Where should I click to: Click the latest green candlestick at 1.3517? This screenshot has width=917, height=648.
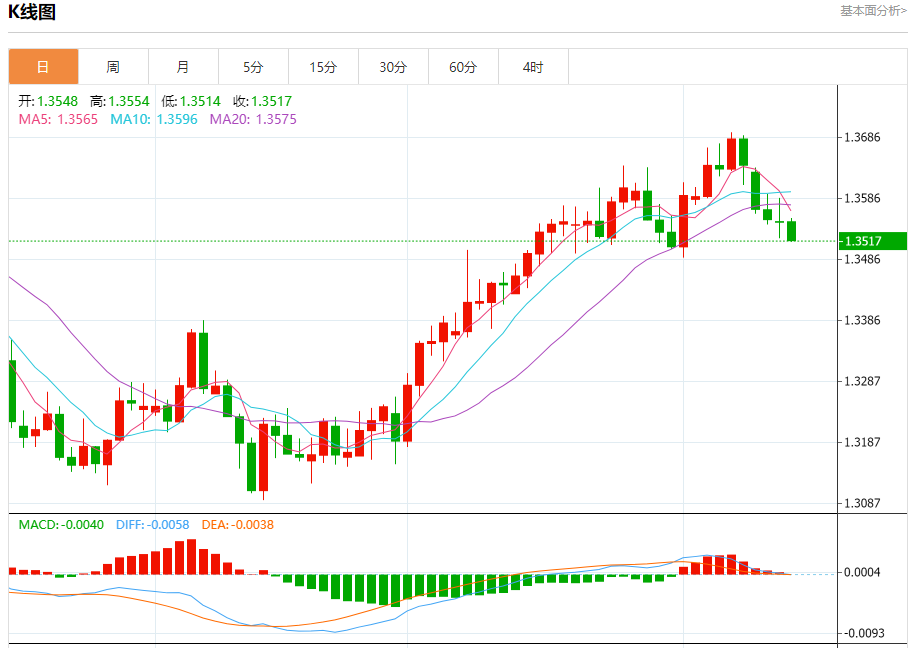(791, 230)
